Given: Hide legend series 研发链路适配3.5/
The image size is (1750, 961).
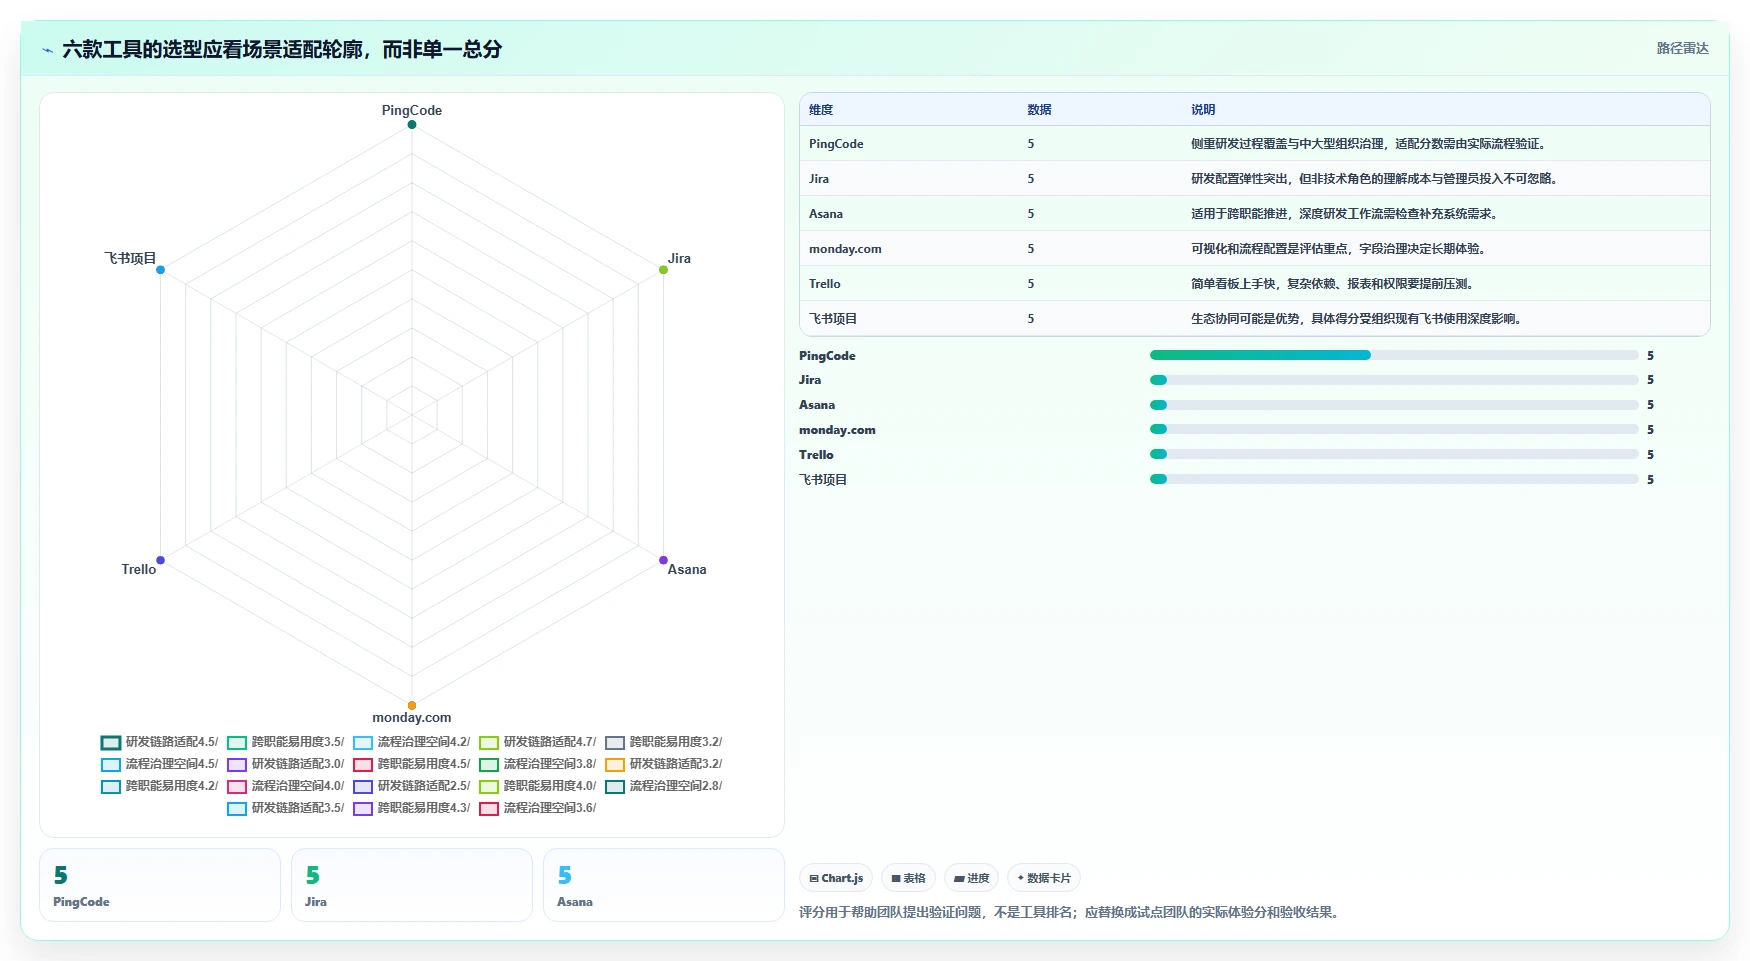Looking at the screenshot, I should [x=285, y=808].
